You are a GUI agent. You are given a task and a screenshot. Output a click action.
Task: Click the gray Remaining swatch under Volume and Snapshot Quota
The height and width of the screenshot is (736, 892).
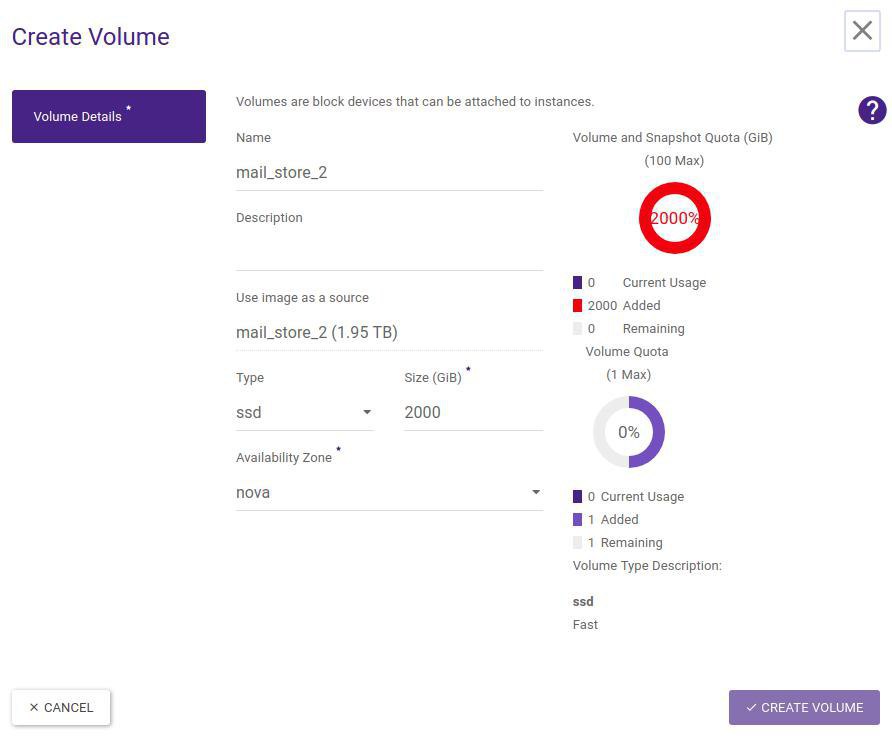coord(577,329)
